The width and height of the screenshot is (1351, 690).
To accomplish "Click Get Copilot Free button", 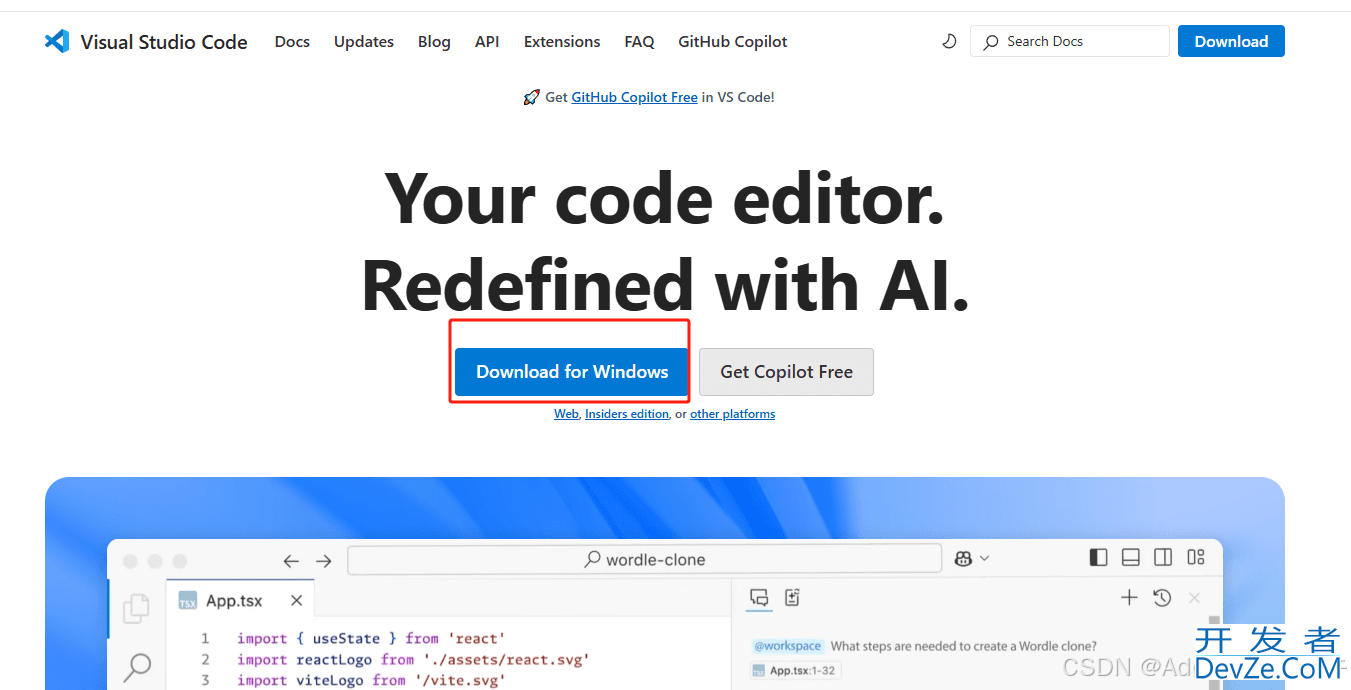I will point(786,372).
